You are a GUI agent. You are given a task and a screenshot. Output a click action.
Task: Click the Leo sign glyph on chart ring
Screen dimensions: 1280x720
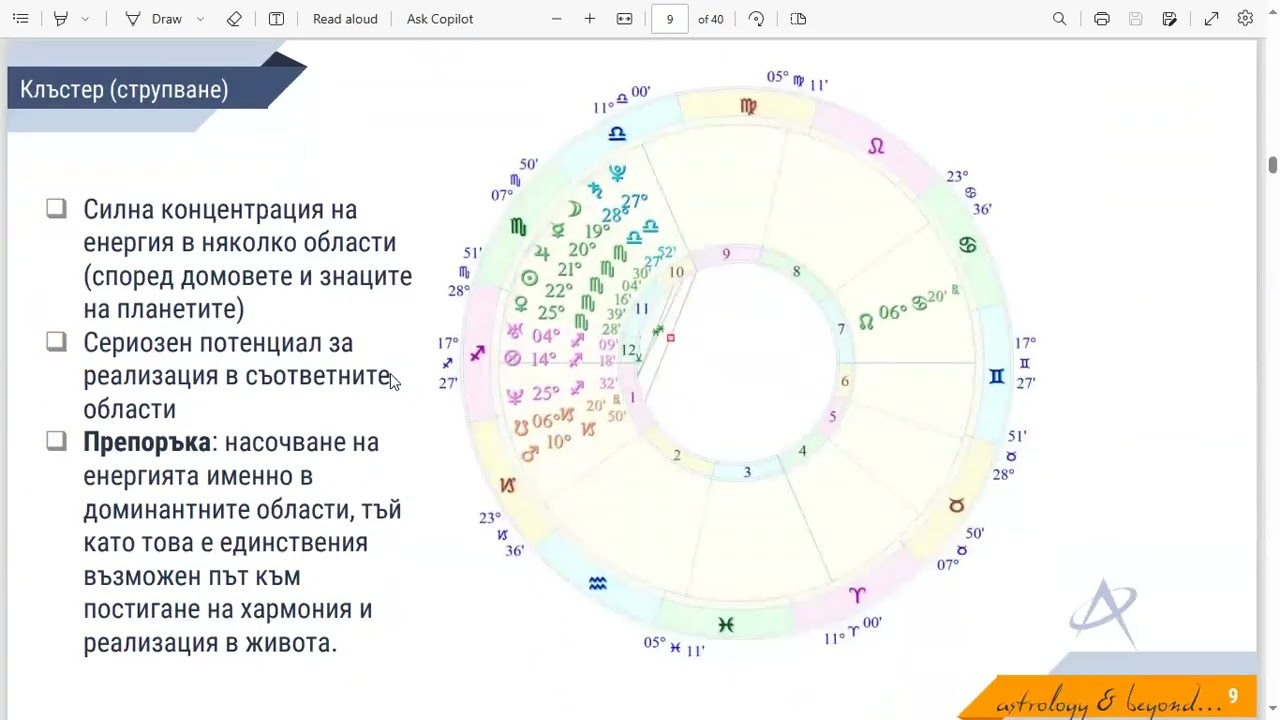[x=876, y=146]
